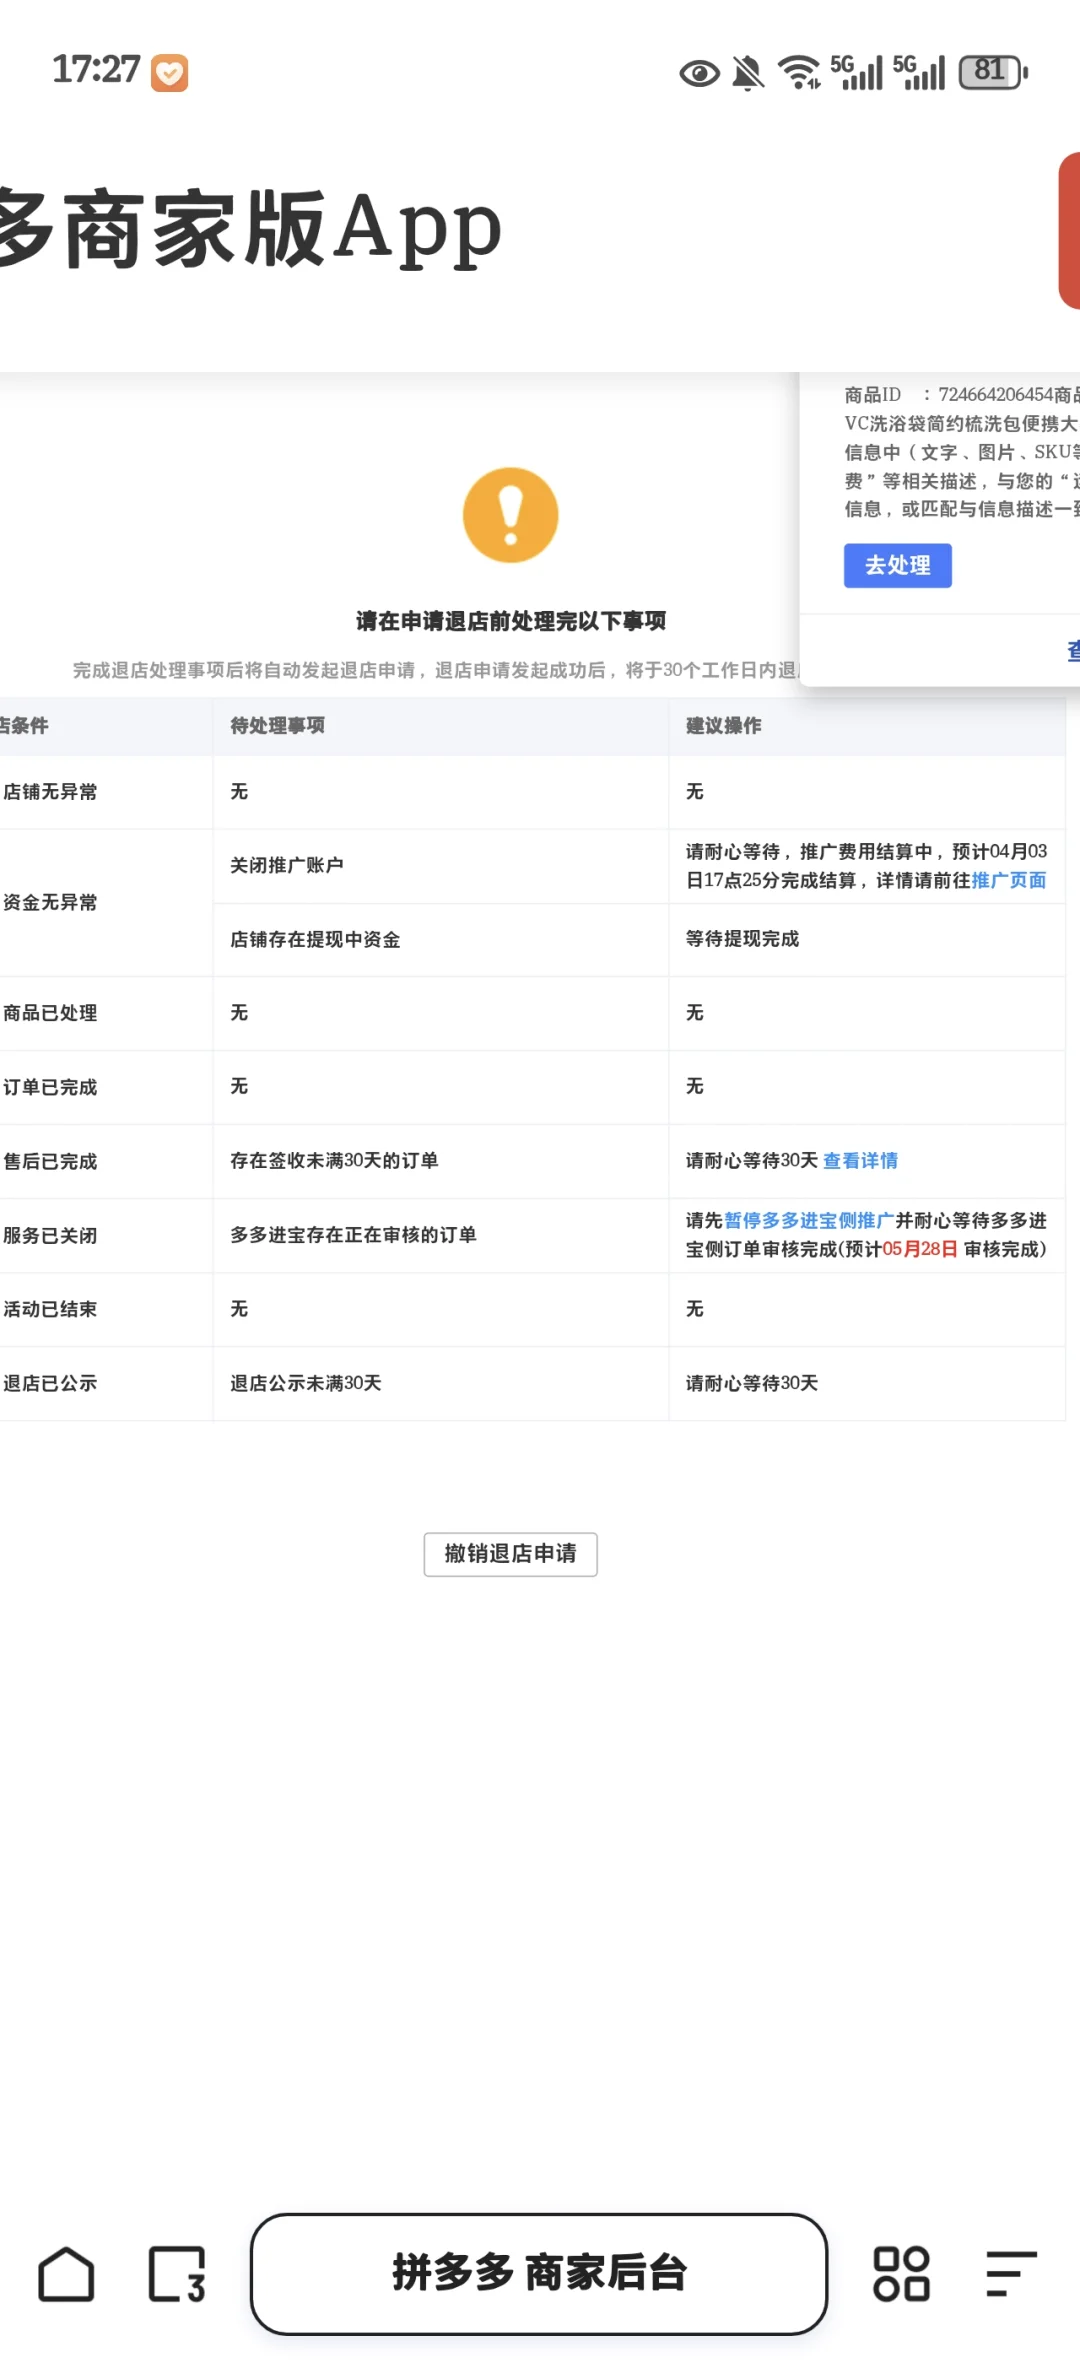Open the 推广页面 link
Image resolution: width=1080 pixels, height=2363 pixels.
1008,880
